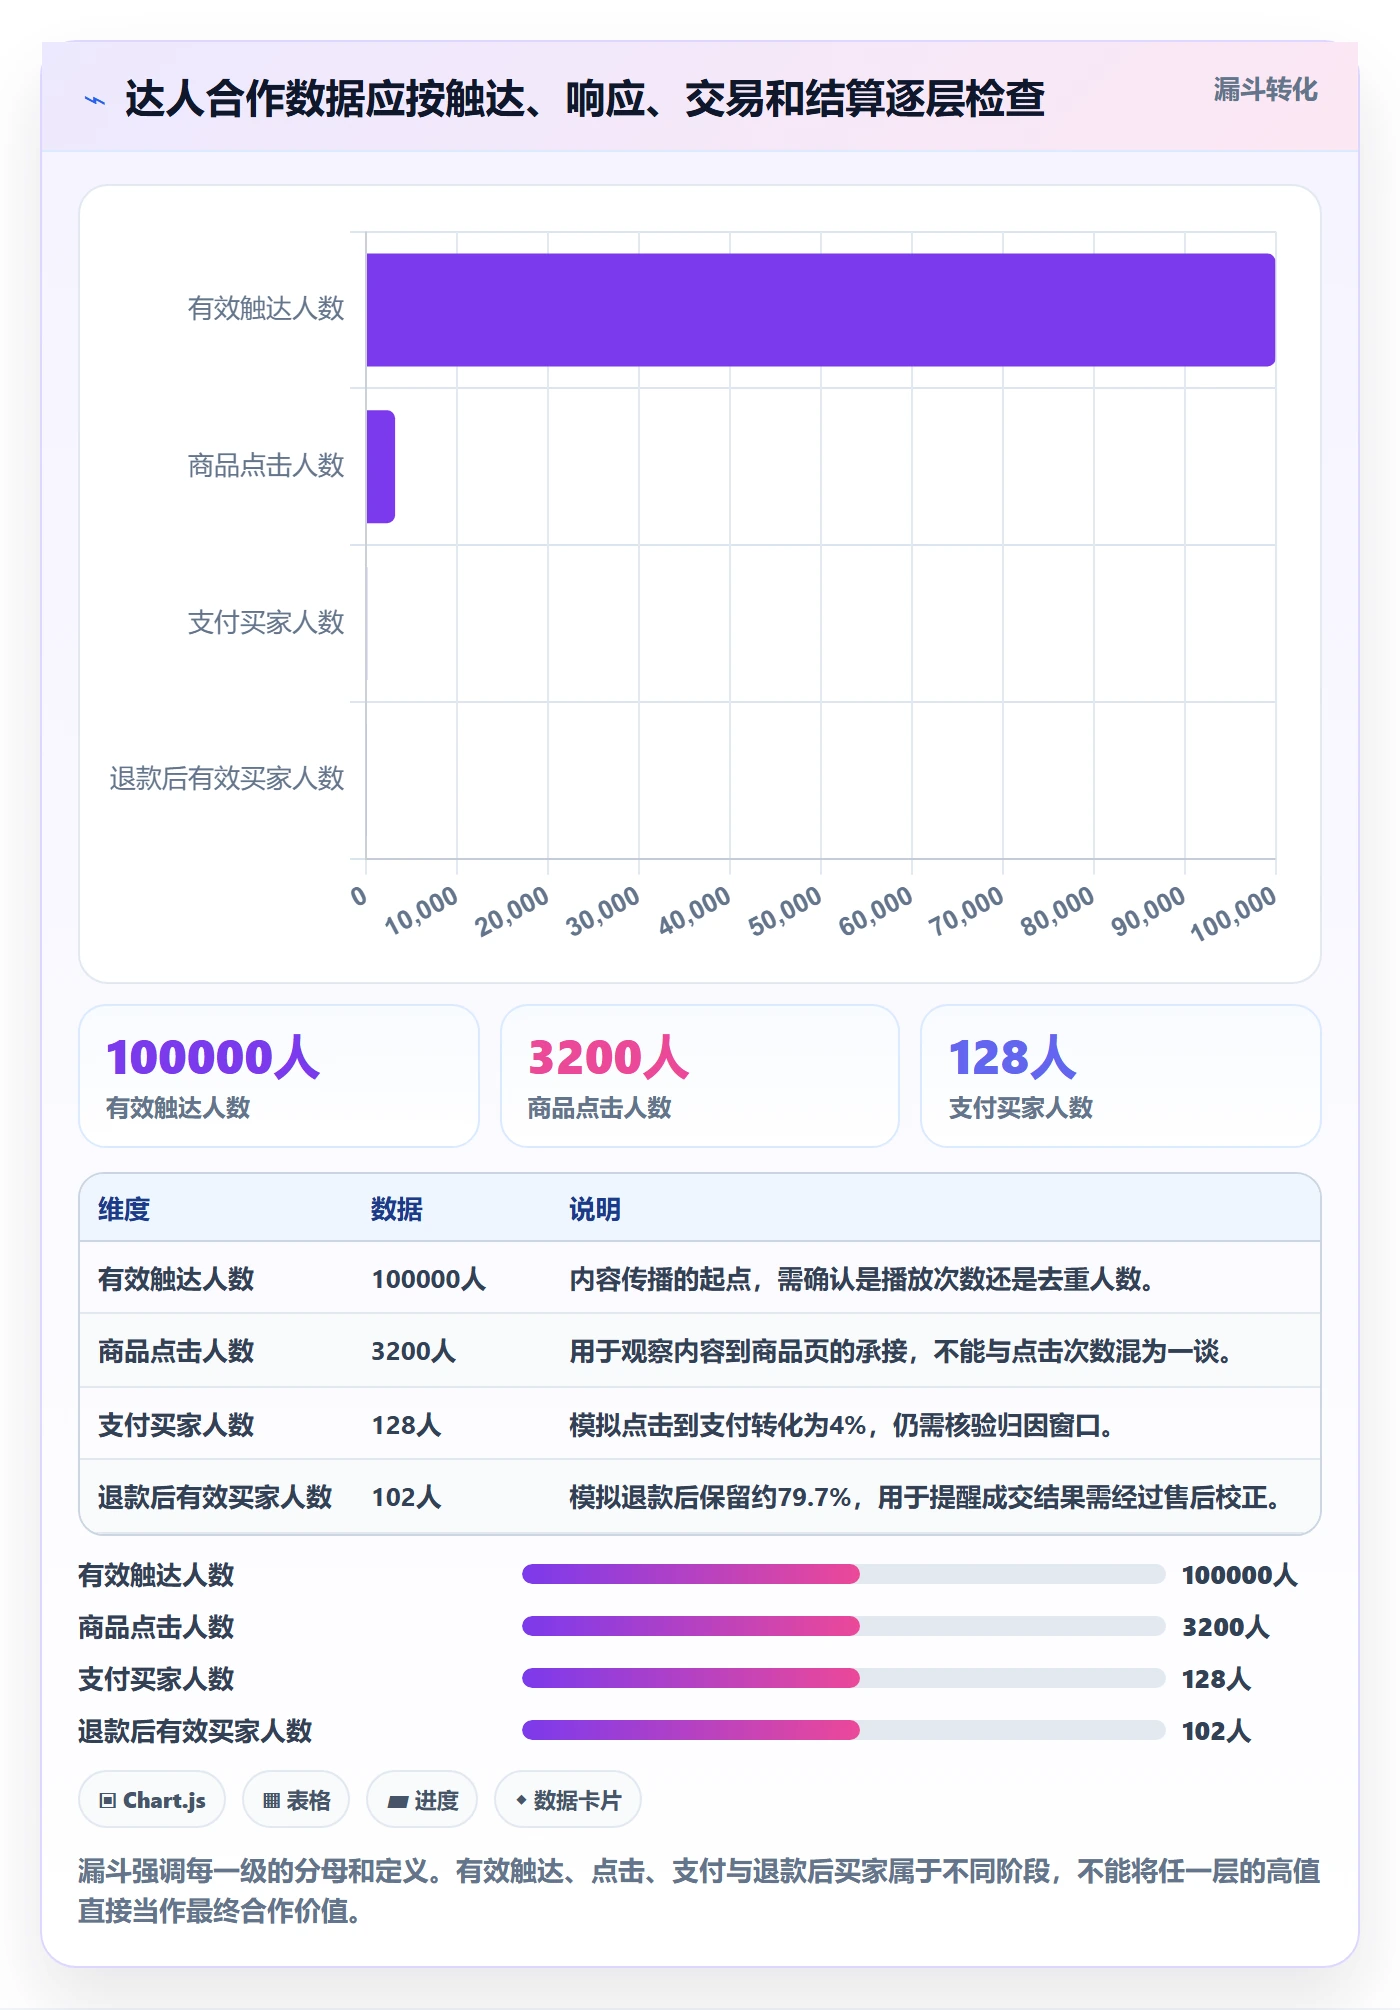The width and height of the screenshot is (1400, 2010).
Task: Click the 102人 value beside the last progress bar
Action: tap(1216, 1731)
